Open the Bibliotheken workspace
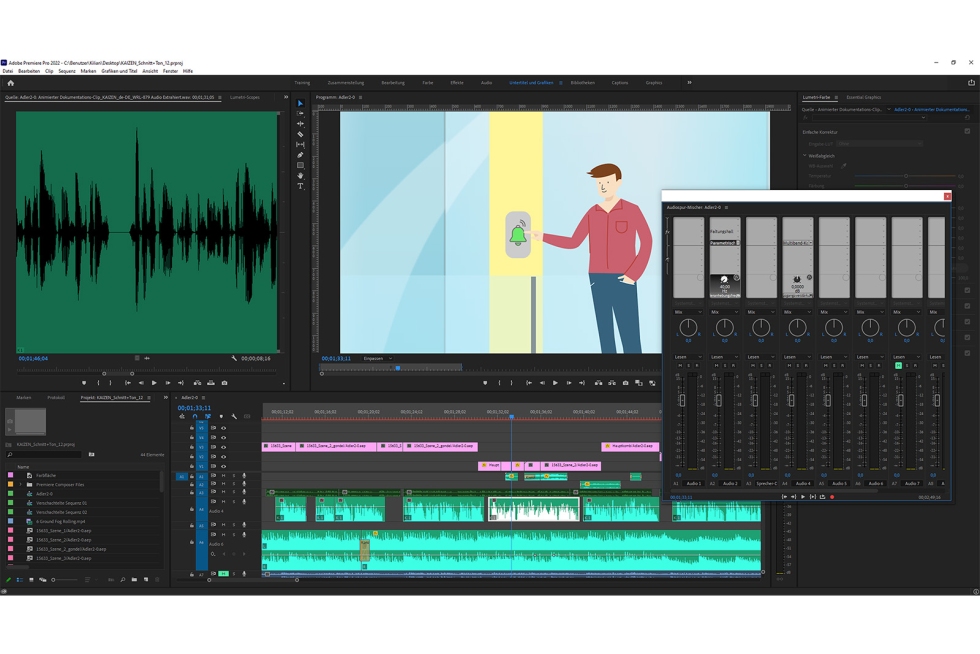This screenshot has width=980, height=654. click(x=582, y=83)
